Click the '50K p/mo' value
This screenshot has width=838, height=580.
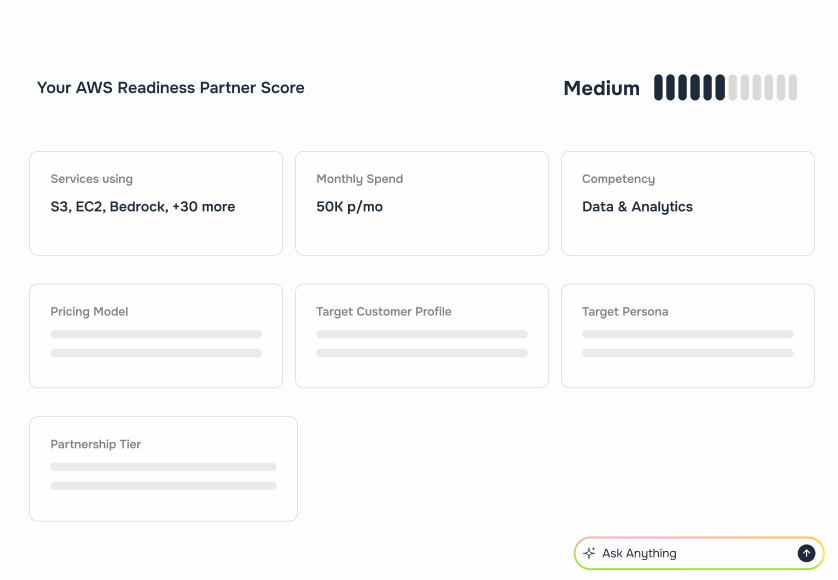pyautogui.click(x=350, y=207)
